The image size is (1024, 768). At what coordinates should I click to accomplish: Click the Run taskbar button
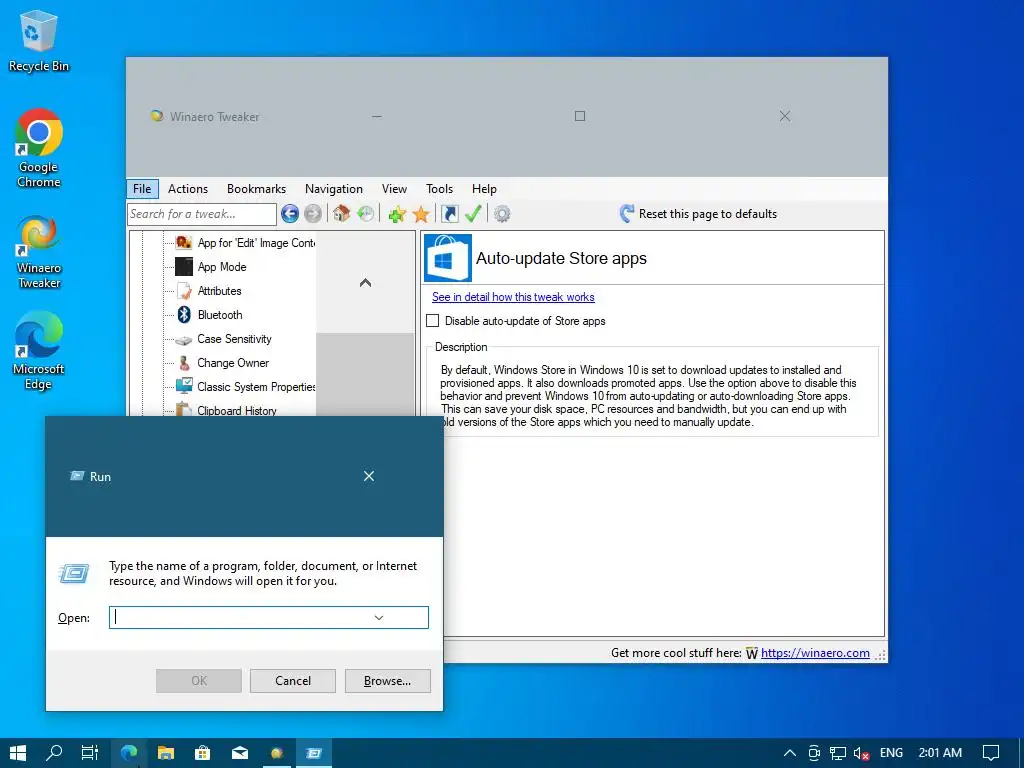[x=314, y=753]
